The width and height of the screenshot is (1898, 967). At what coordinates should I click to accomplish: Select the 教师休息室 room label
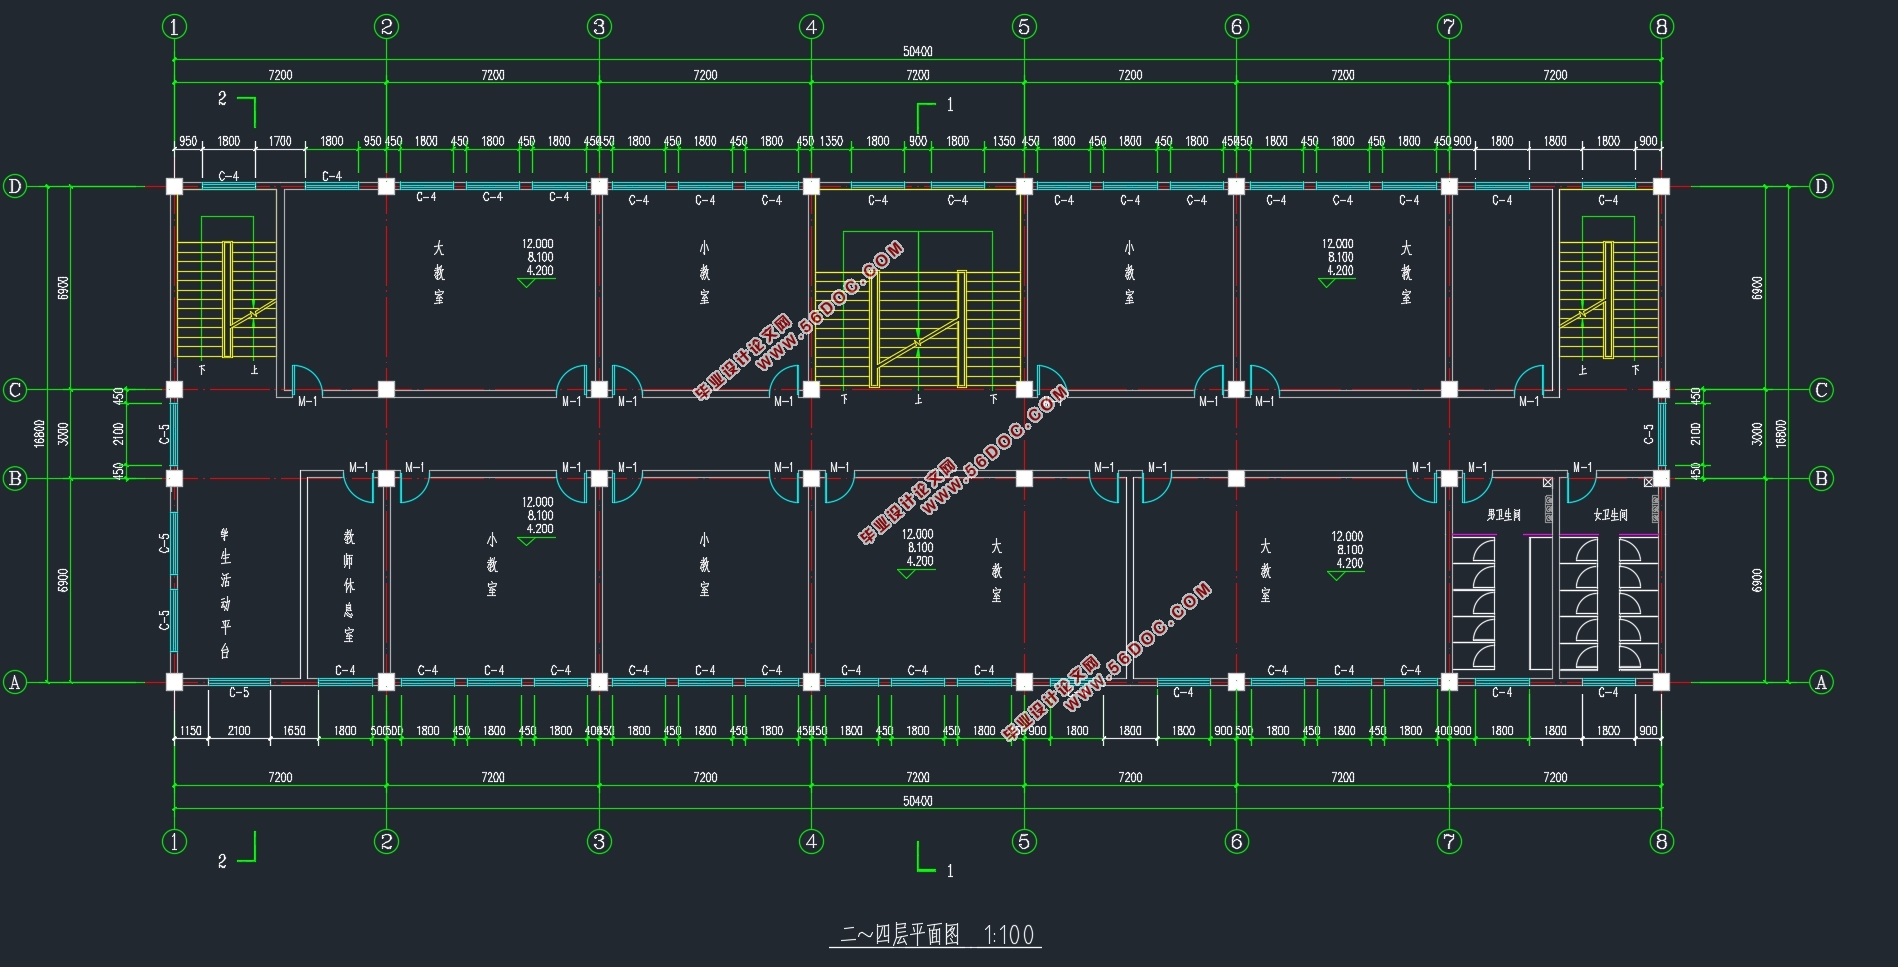pyautogui.click(x=348, y=586)
